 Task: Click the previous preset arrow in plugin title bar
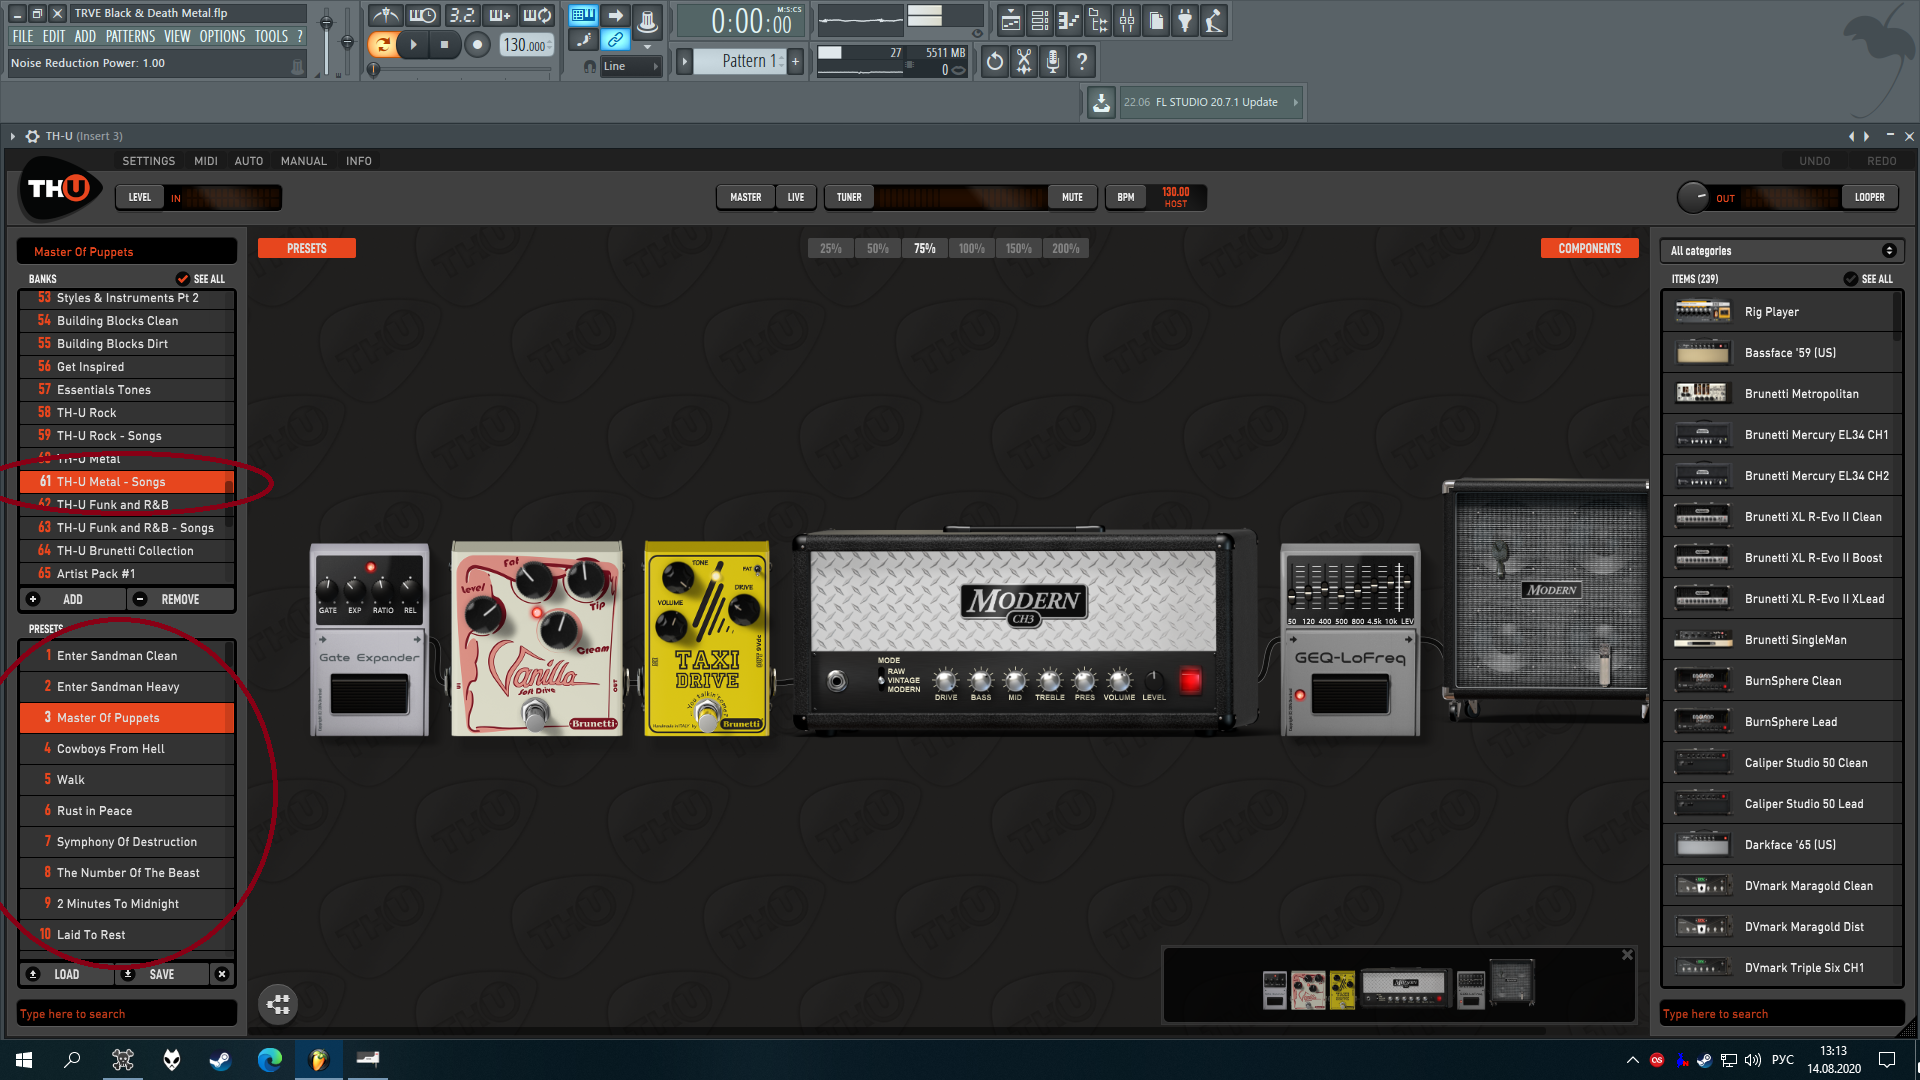[x=1851, y=136]
